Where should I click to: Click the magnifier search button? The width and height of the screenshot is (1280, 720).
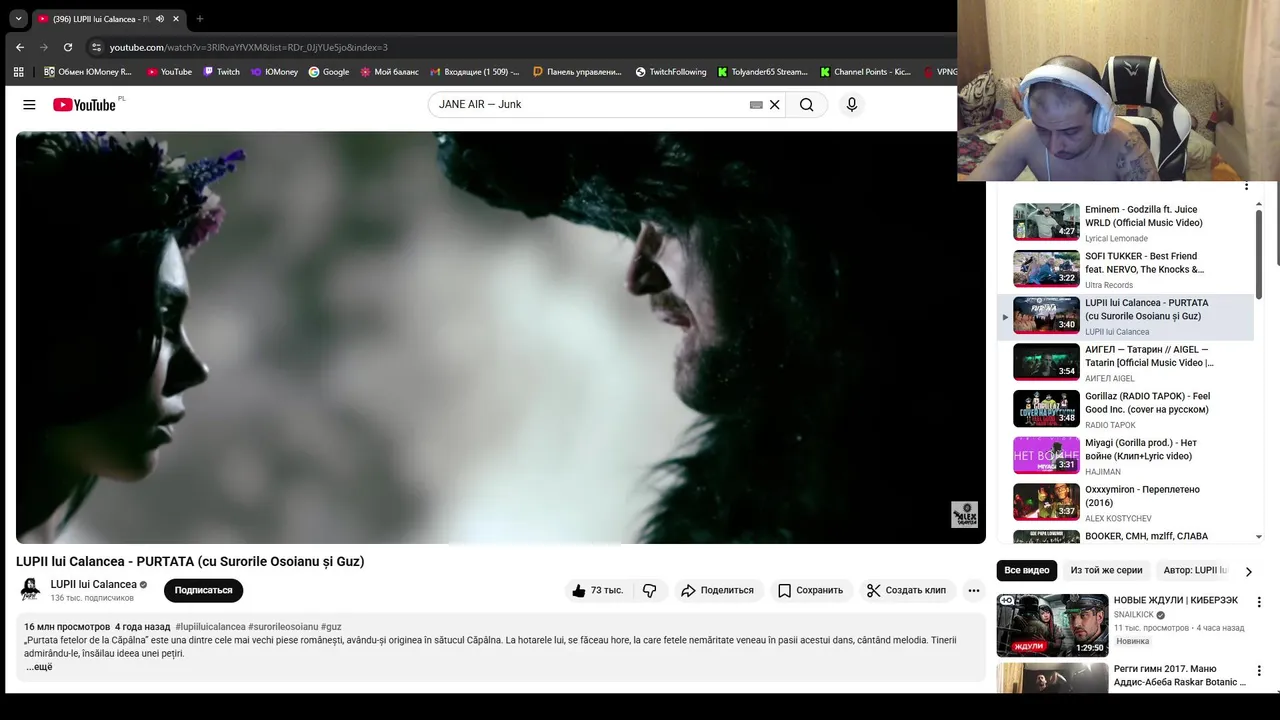pos(806,105)
